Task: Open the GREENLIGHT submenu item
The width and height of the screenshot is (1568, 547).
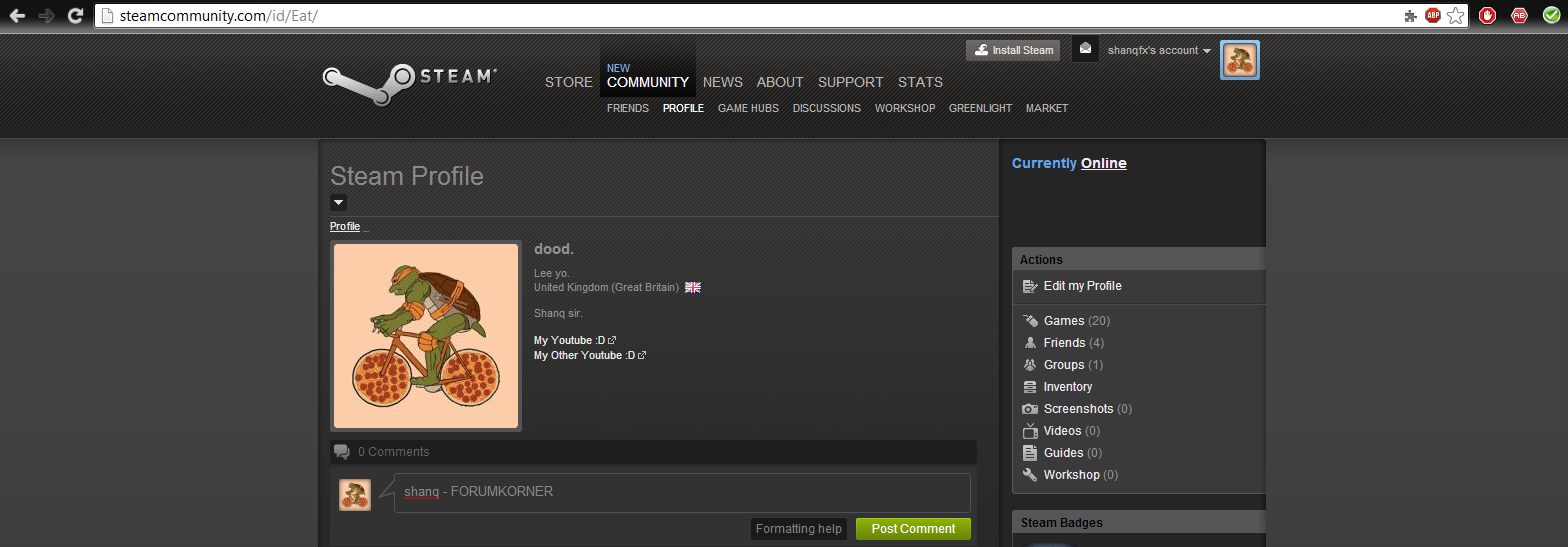Action: click(980, 108)
